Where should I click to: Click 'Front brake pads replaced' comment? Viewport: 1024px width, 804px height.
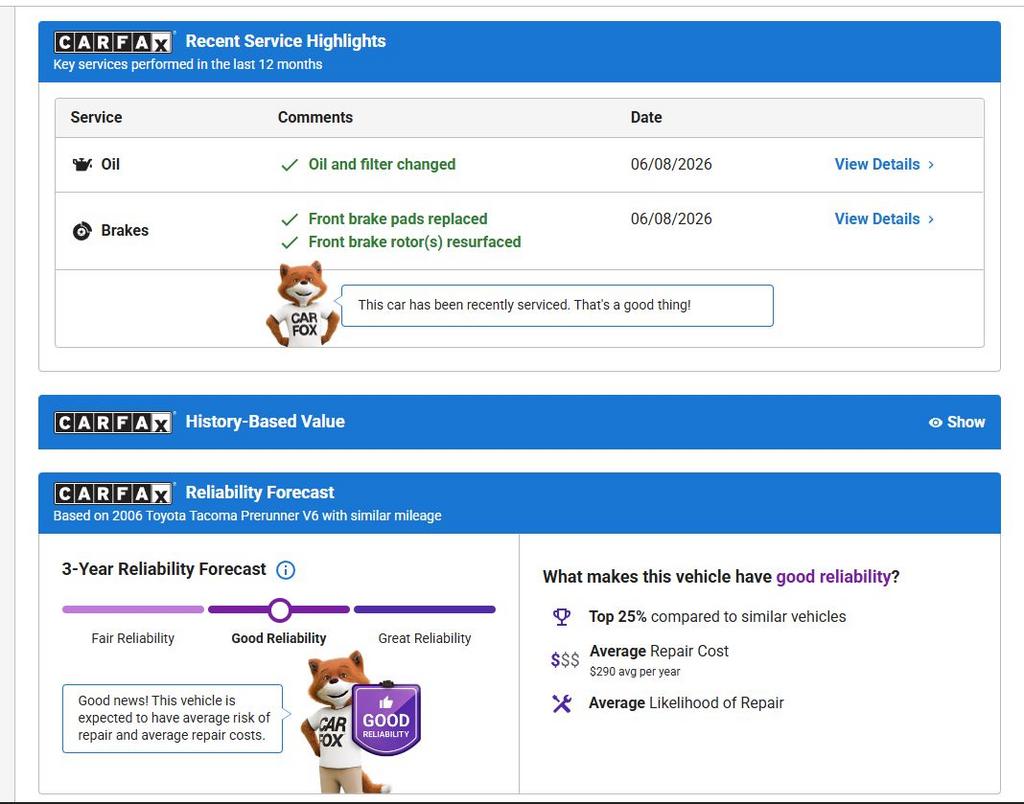tap(398, 219)
